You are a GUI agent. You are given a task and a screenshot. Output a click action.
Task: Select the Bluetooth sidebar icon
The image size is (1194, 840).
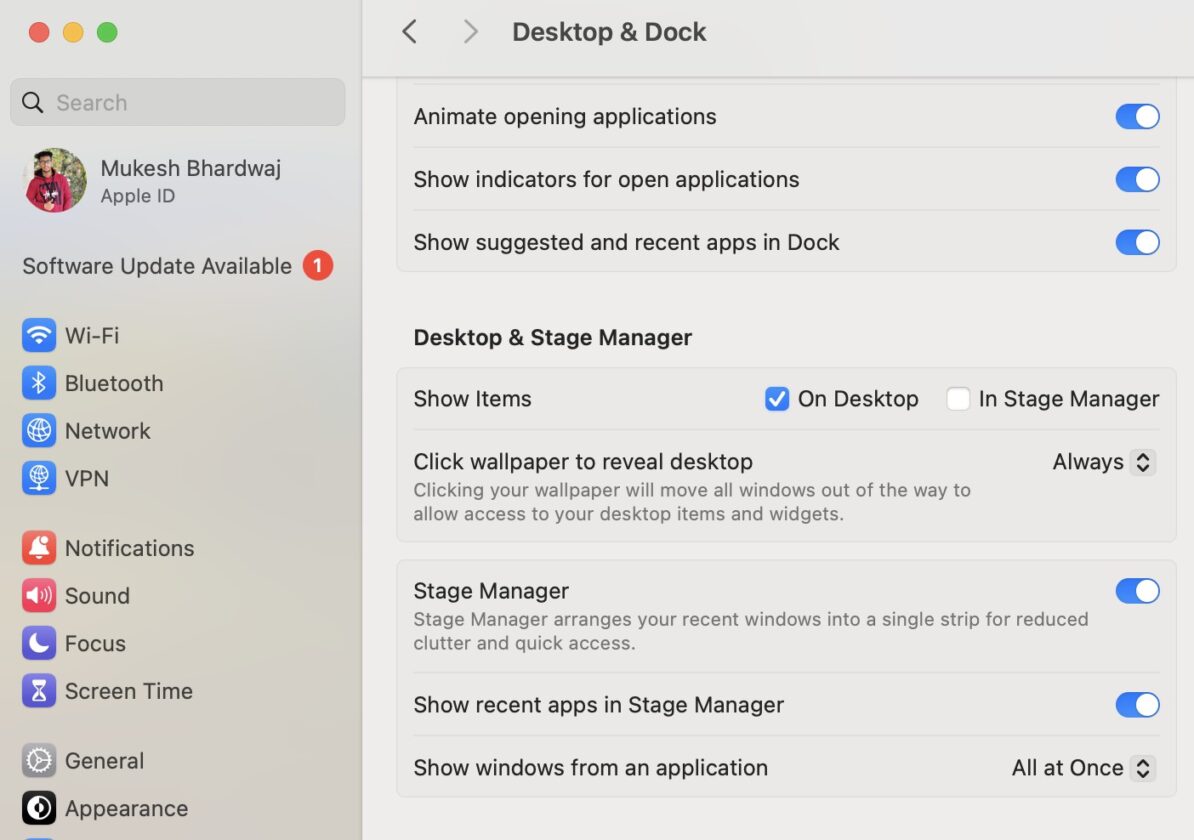112,383
